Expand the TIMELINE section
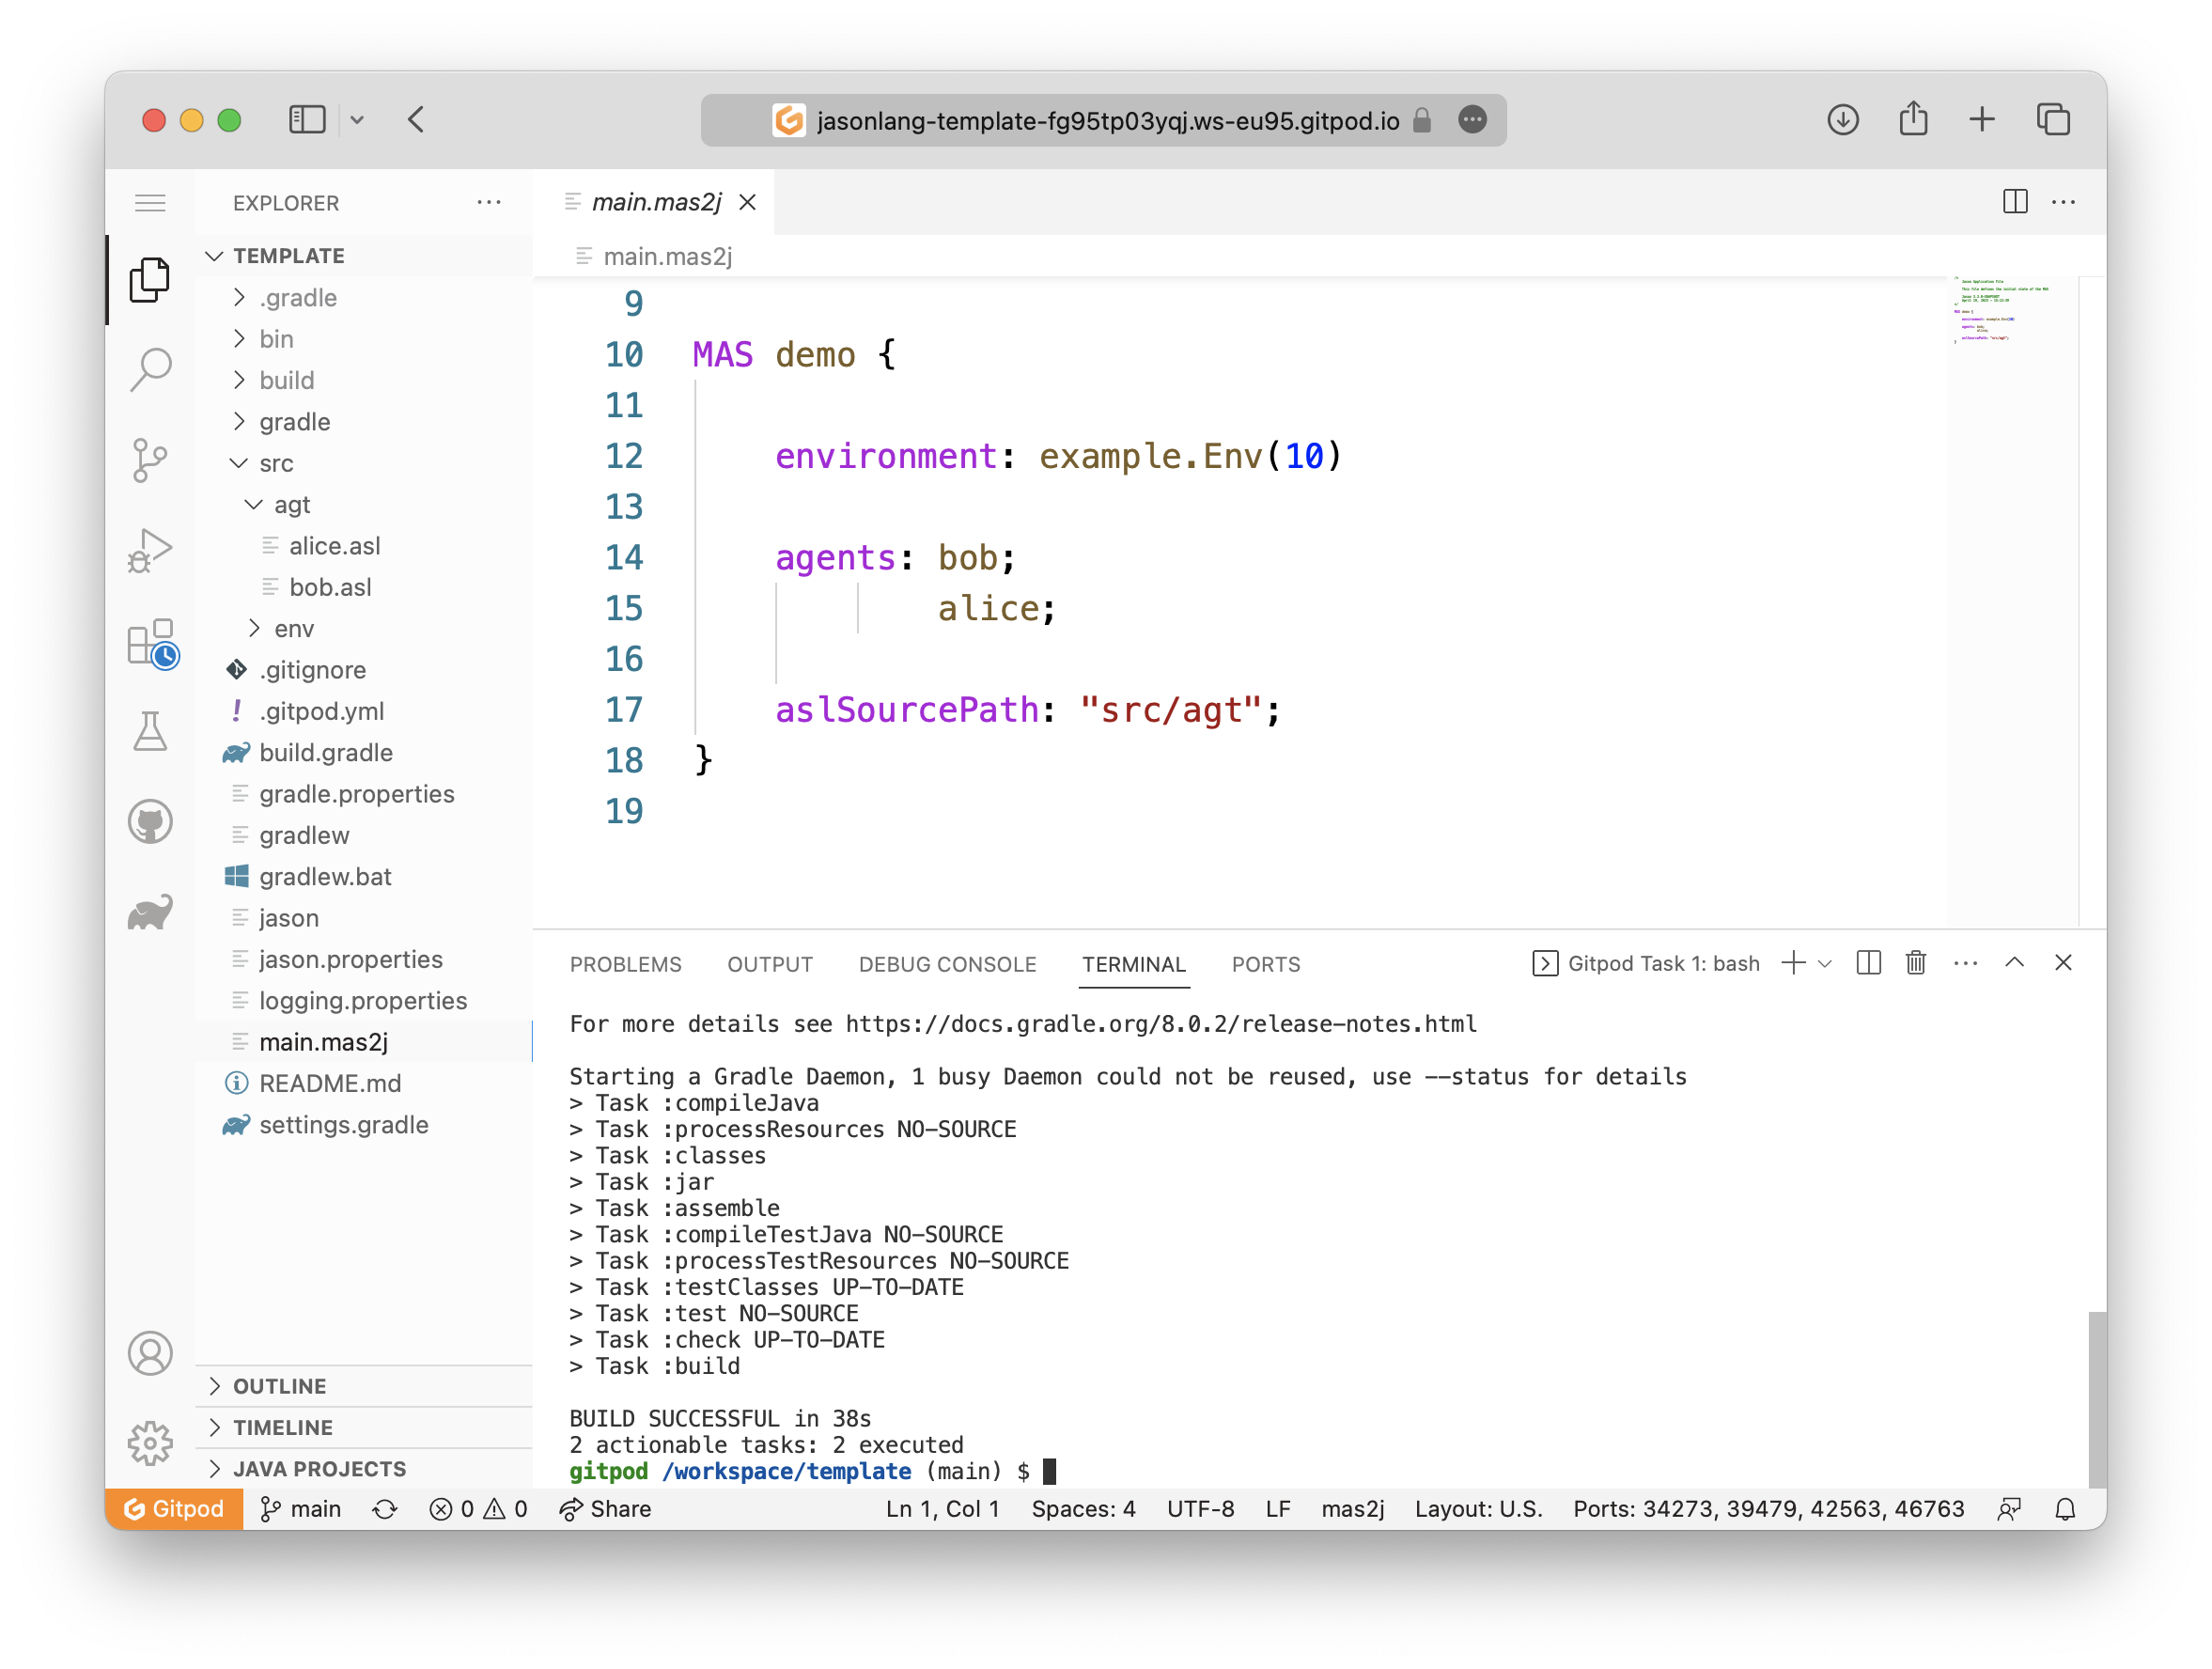The height and width of the screenshot is (1669, 2212). (364, 1427)
